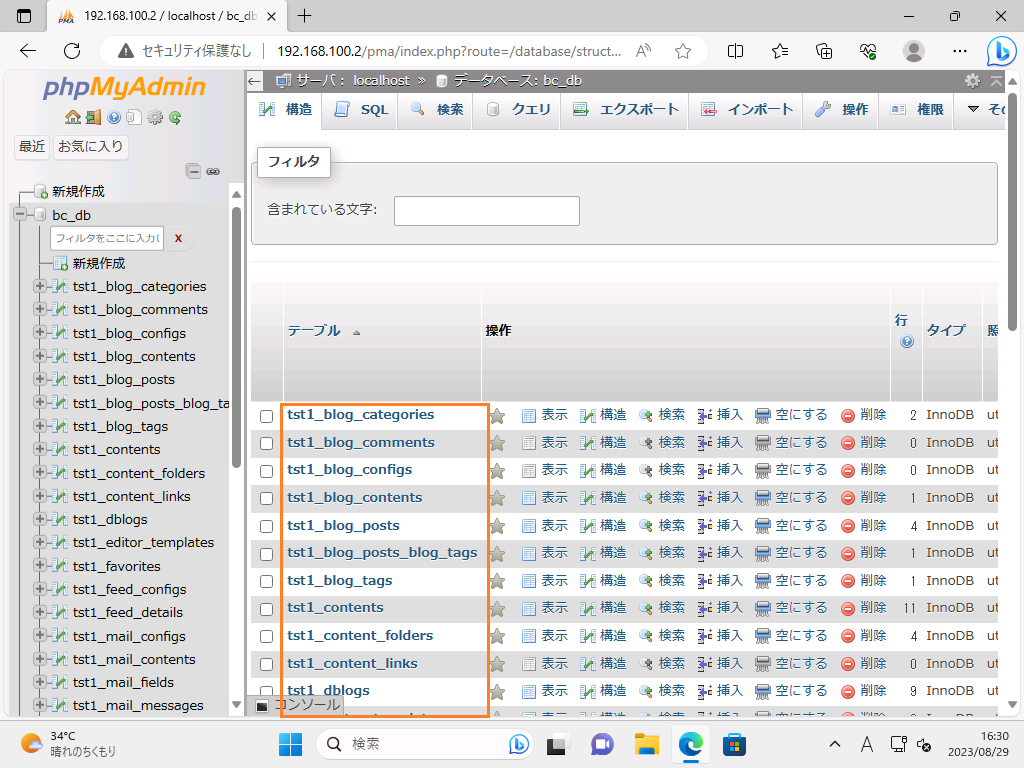
Task: Open the tst1_blog_comments table link
Action: click(360, 442)
